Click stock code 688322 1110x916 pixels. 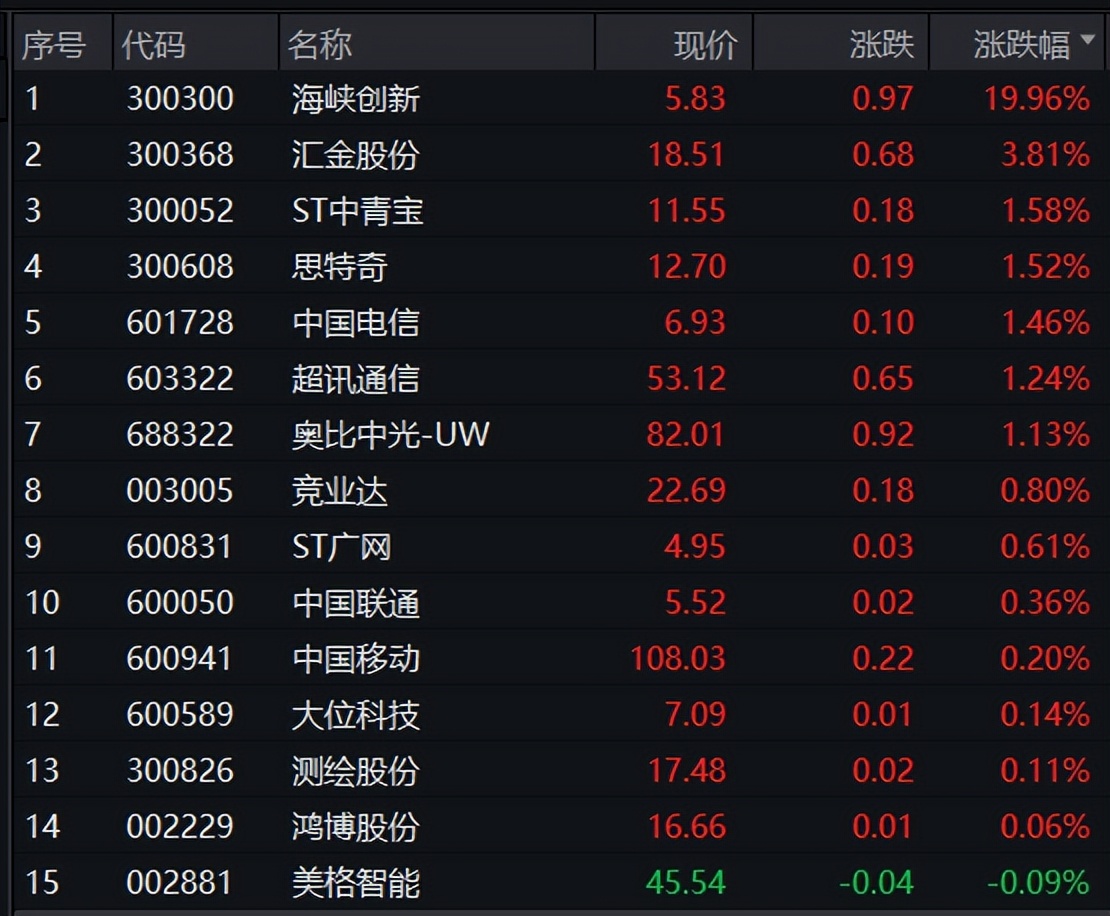pyautogui.click(x=180, y=434)
